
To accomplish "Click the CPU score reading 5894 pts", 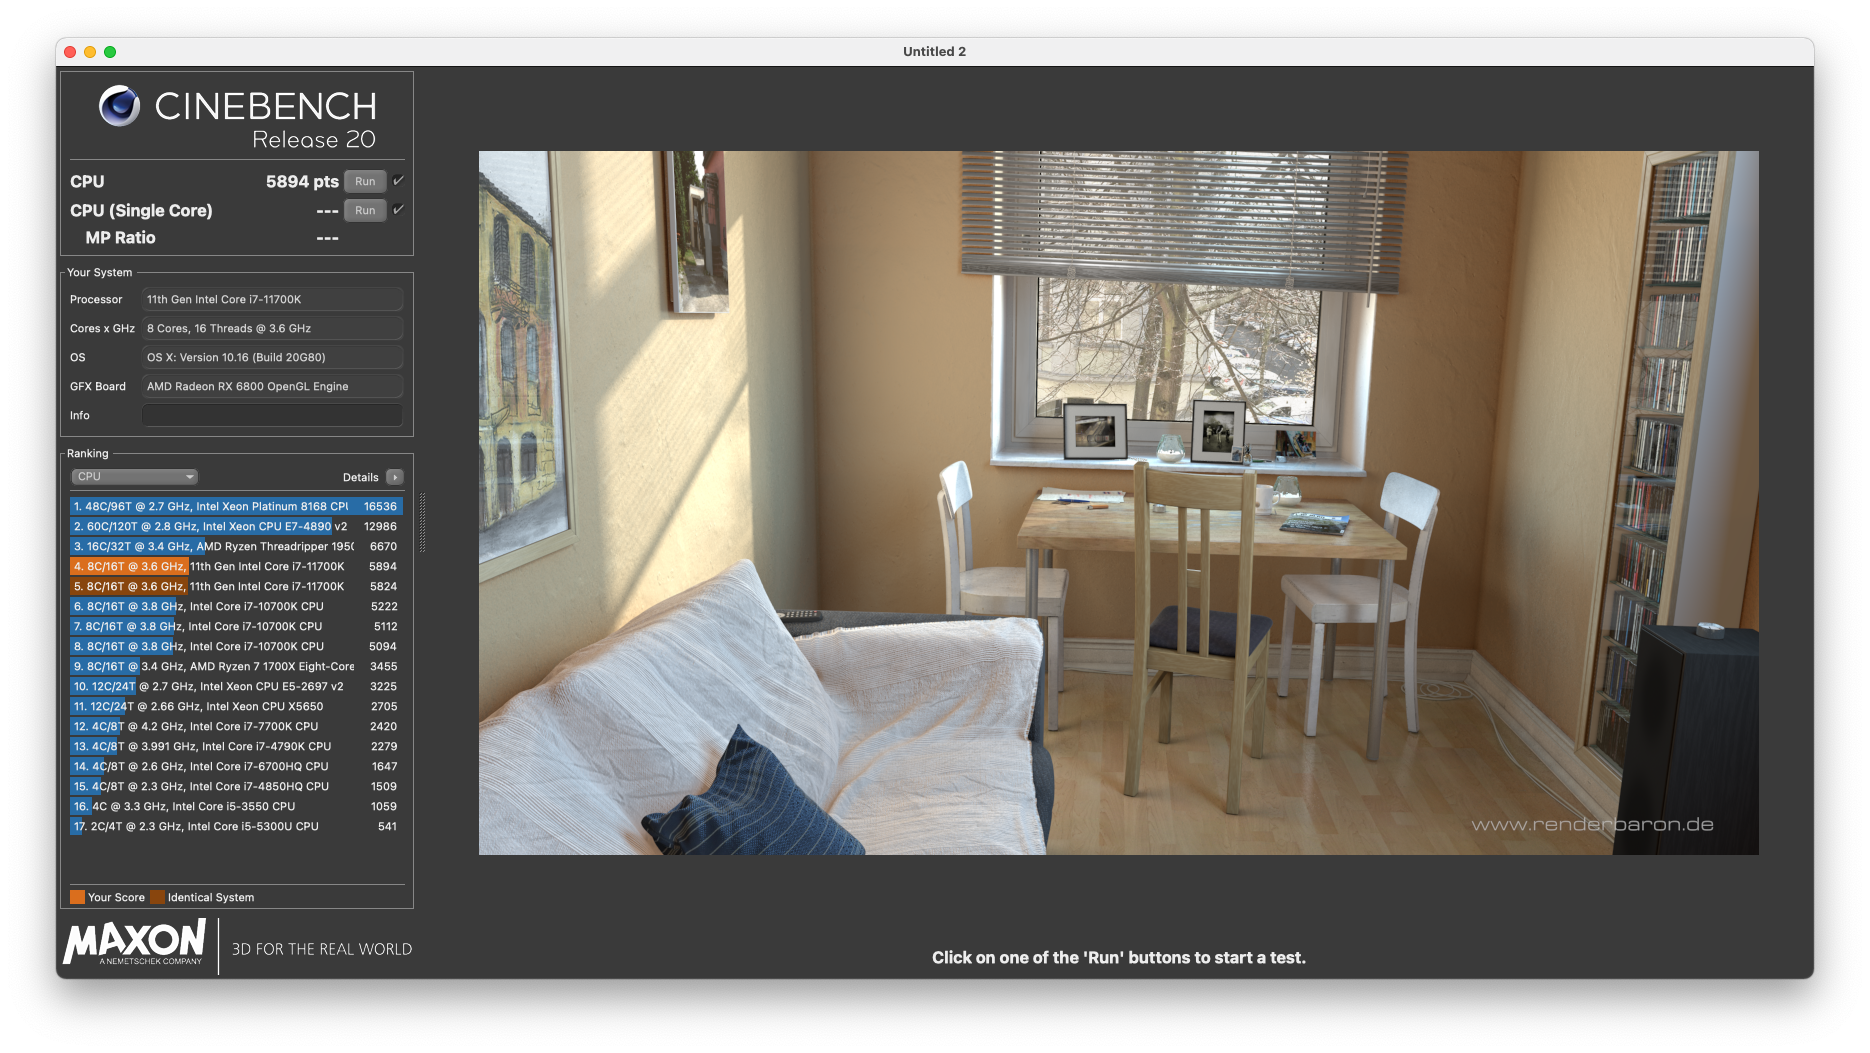I will click(x=302, y=181).
